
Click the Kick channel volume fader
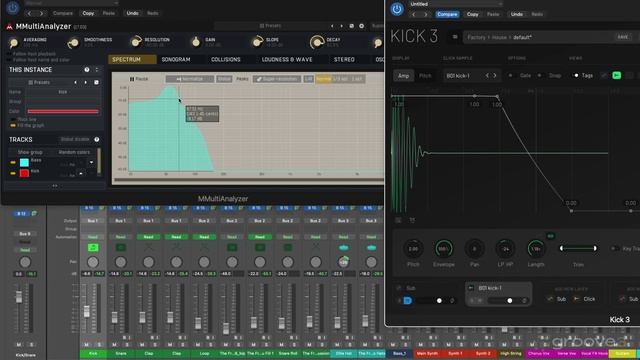pos(87,311)
